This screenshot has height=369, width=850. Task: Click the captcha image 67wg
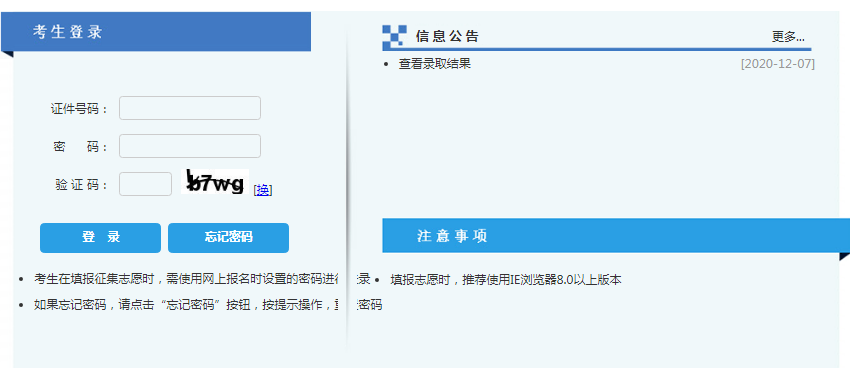click(215, 182)
